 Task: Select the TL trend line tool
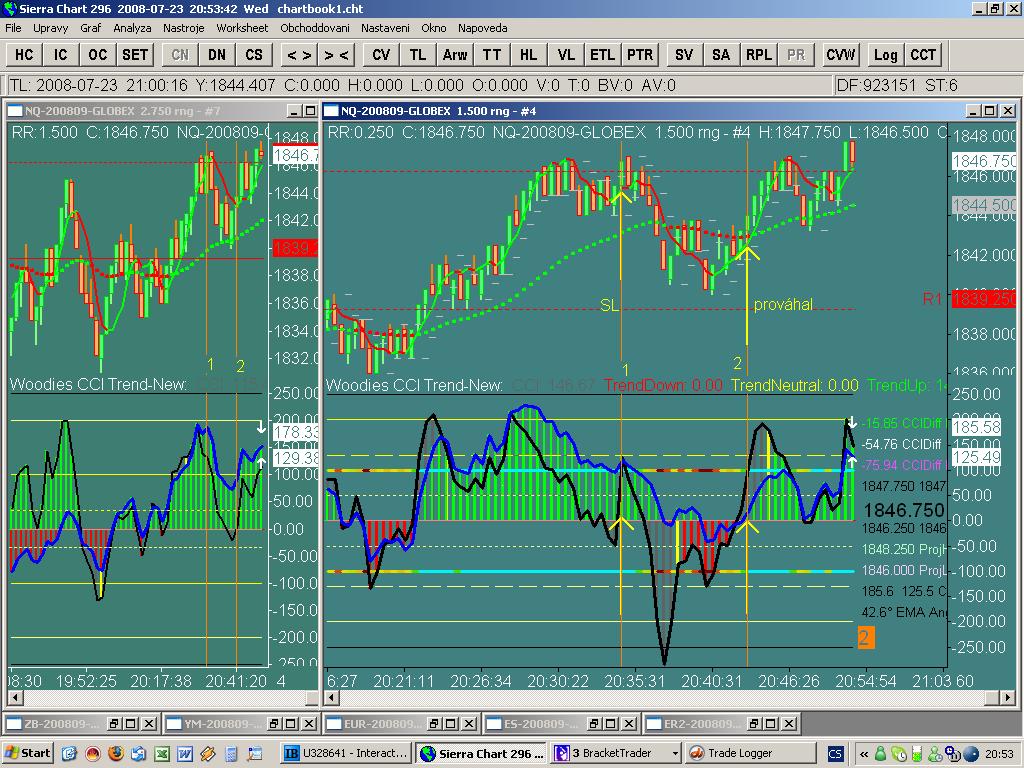click(x=418, y=55)
